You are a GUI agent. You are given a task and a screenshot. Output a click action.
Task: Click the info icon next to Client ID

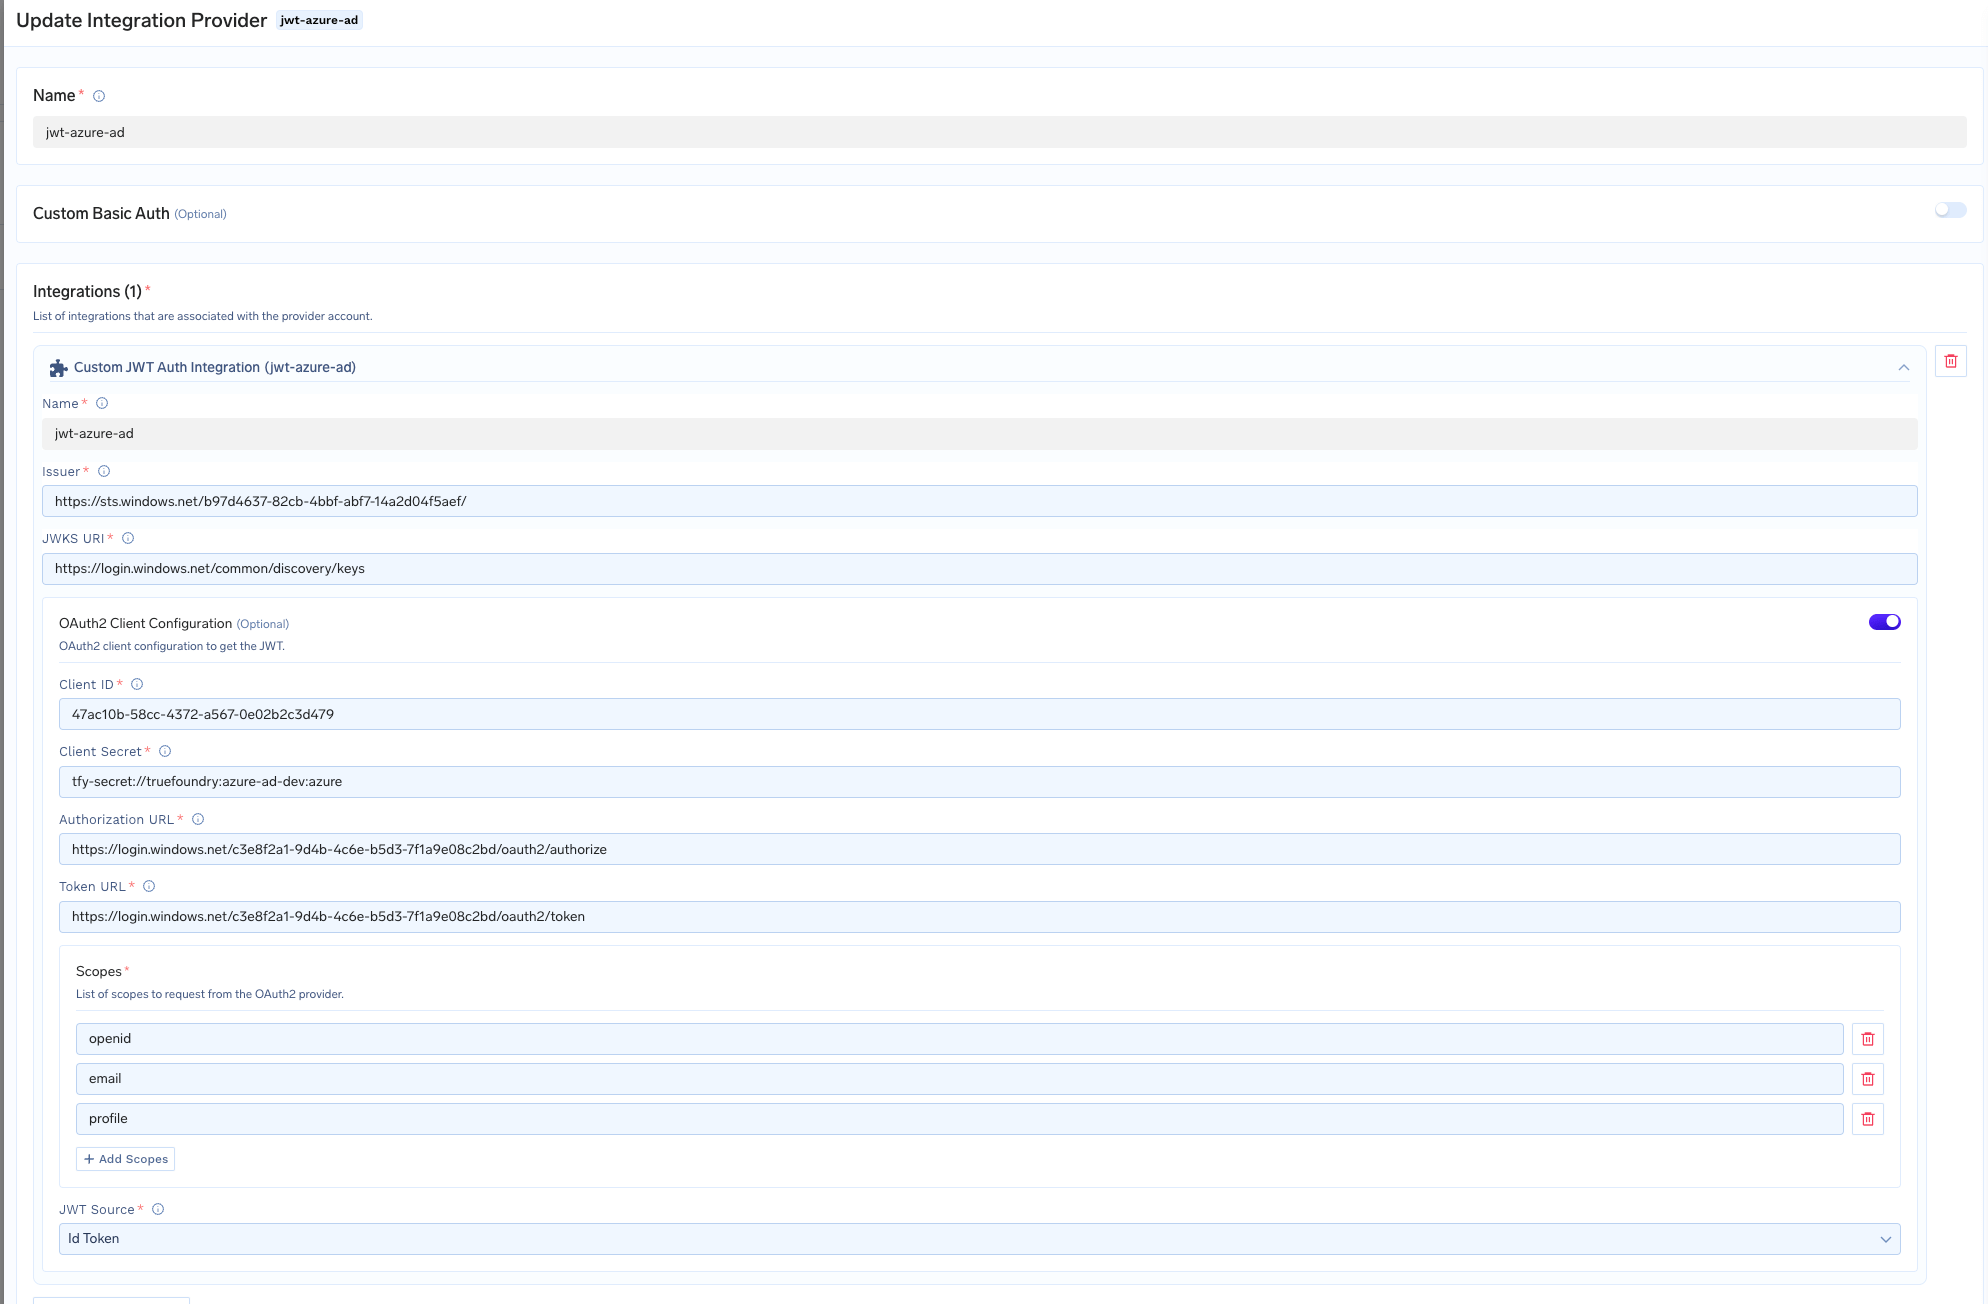coord(137,685)
